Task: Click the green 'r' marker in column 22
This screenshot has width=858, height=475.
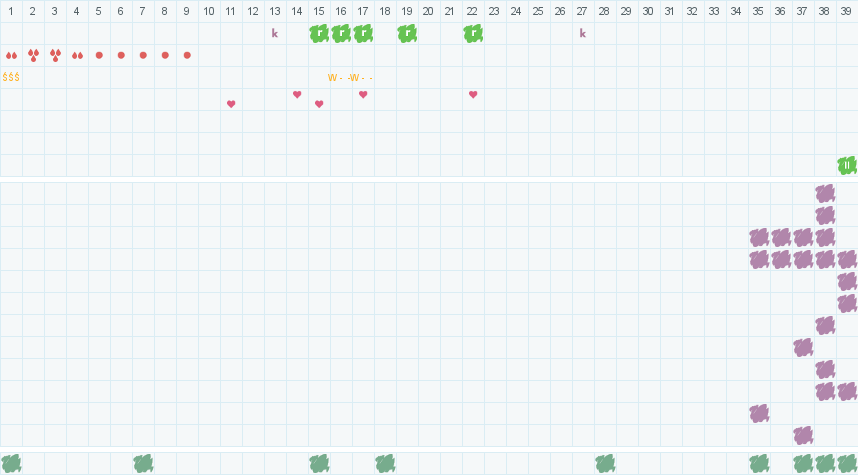Action: click(473, 33)
